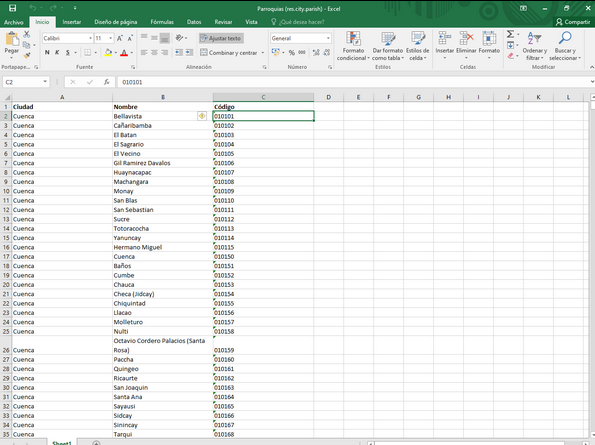This screenshot has height=445, width=595.
Task: Switch to the Vista tab
Action: pyautogui.click(x=251, y=22)
